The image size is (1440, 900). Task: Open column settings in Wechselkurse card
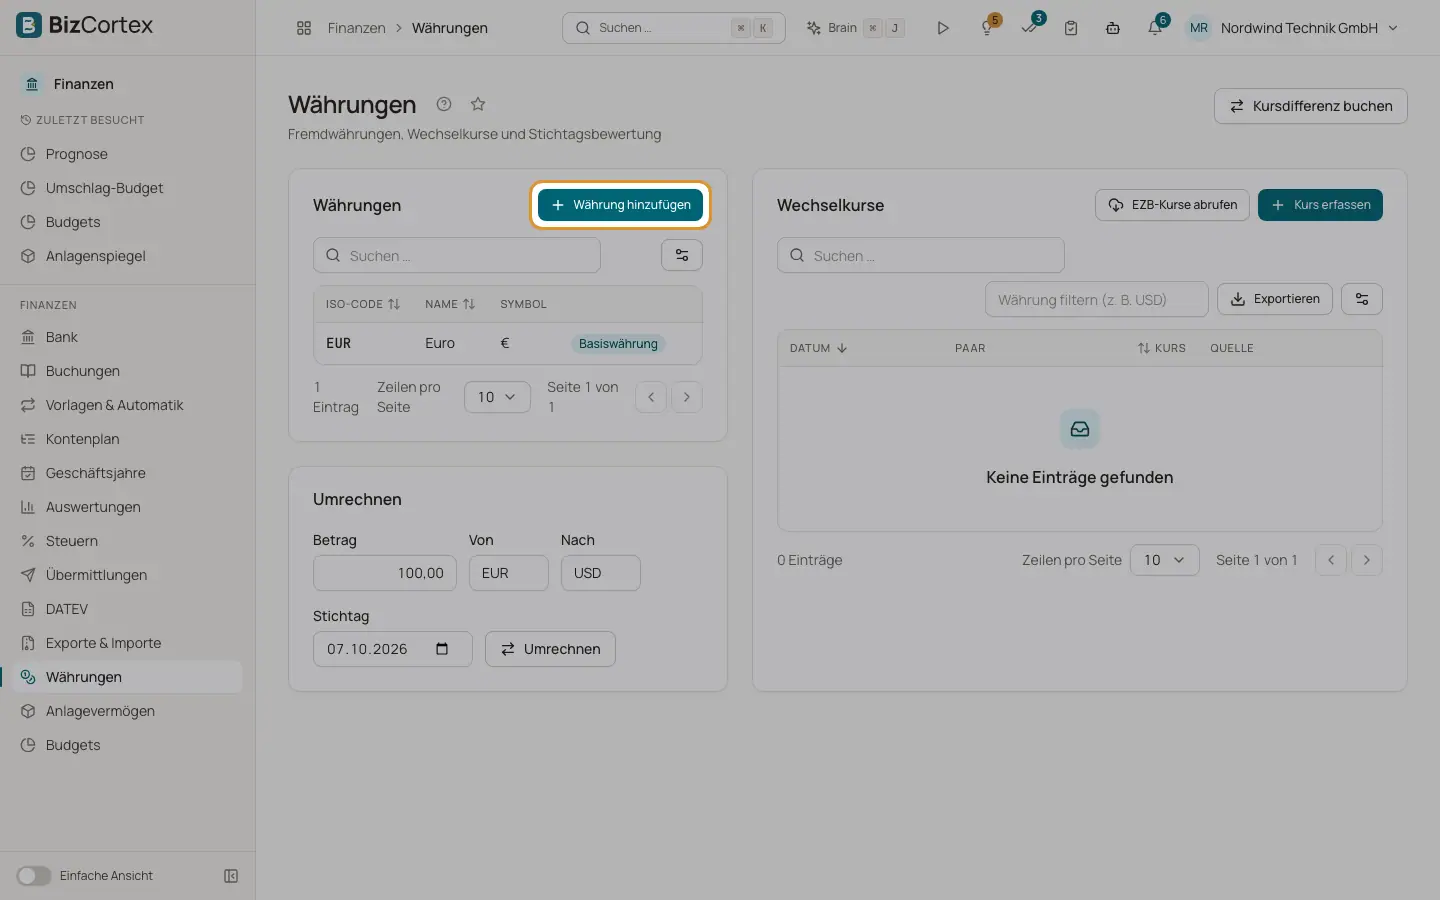coord(1362,299)
